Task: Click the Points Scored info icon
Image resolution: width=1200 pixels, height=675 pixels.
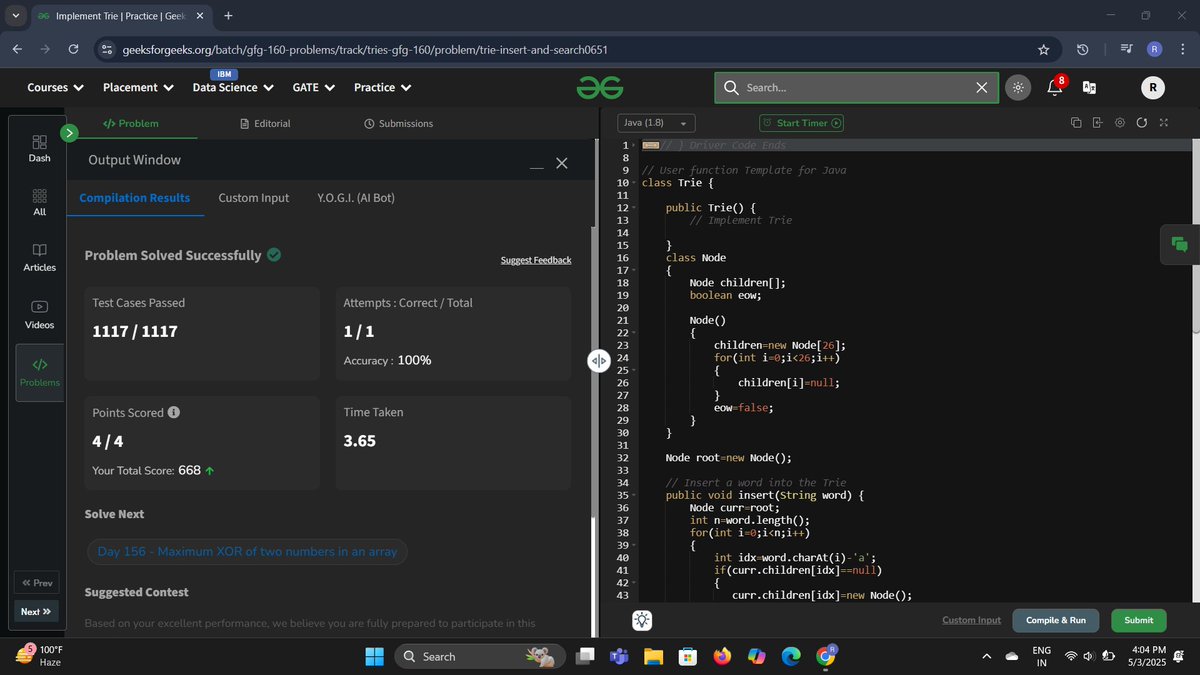Action: [x=174, y=412]
